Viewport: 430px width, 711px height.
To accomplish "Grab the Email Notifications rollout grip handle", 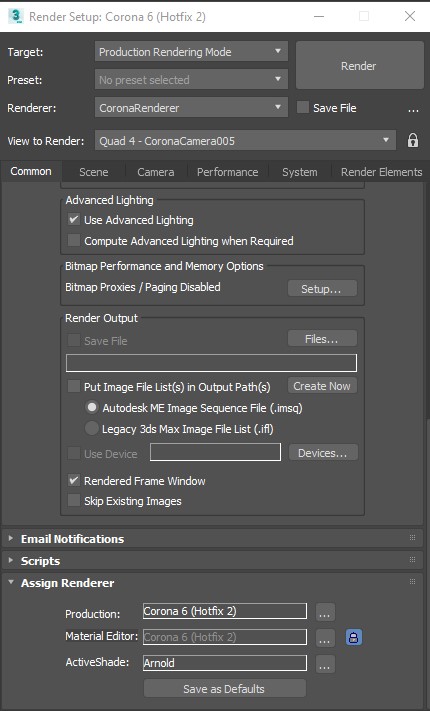I will [x=412, y=538].
